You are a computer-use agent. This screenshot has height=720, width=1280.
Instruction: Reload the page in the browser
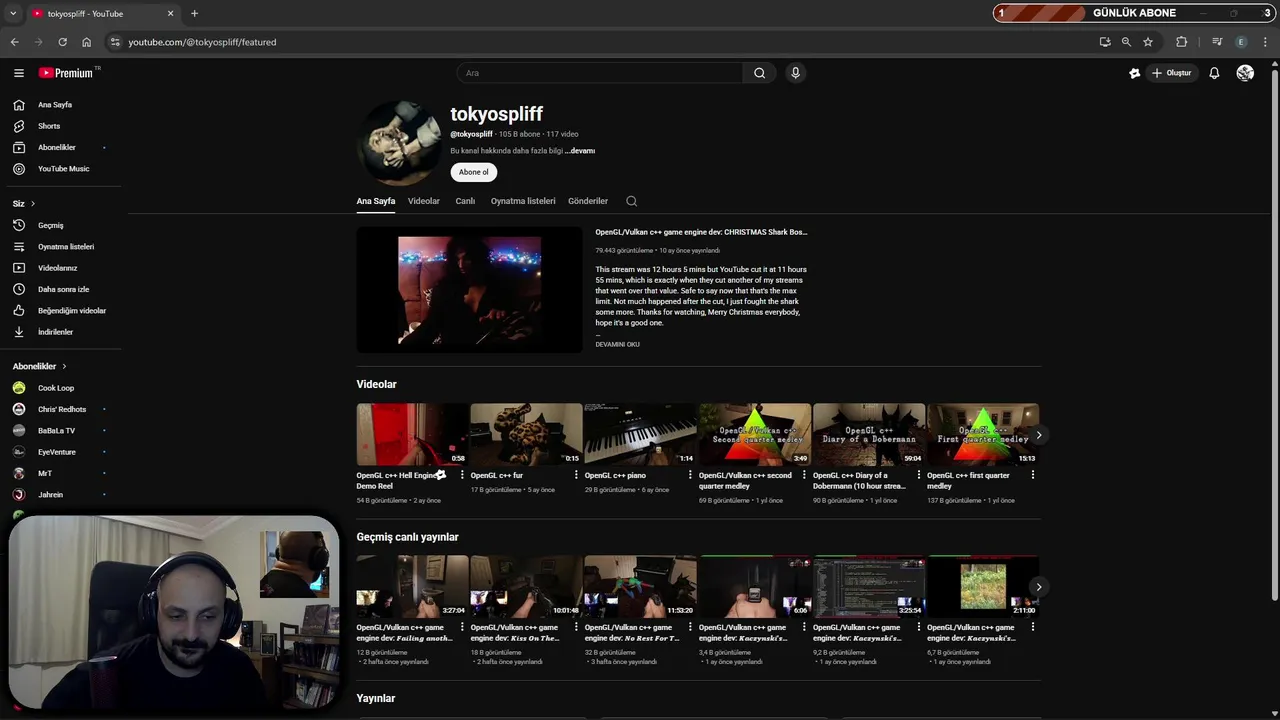point(62,42)
